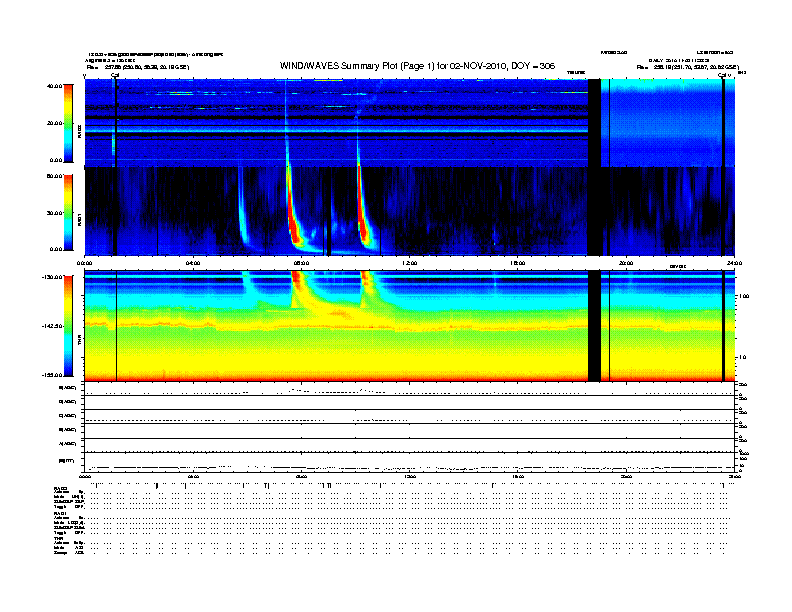Click the 20:00 tick below RAD1 panel
Viewport: 792px width, 612px height.
626,263
